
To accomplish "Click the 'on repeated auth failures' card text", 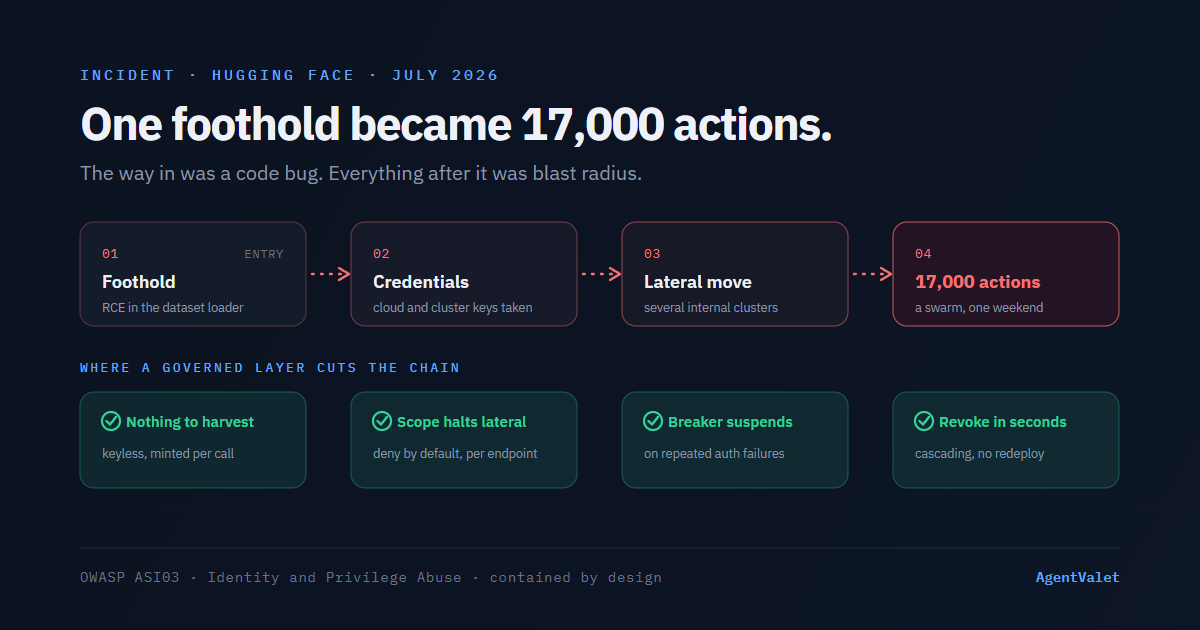I will (x=714, y=453).
